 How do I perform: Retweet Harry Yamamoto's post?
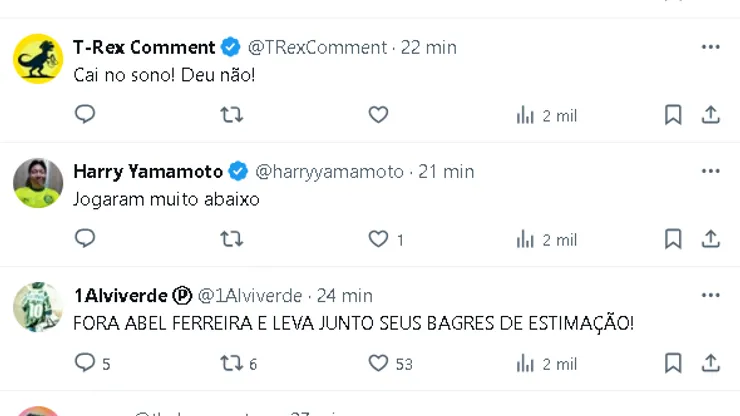[231, 239]
